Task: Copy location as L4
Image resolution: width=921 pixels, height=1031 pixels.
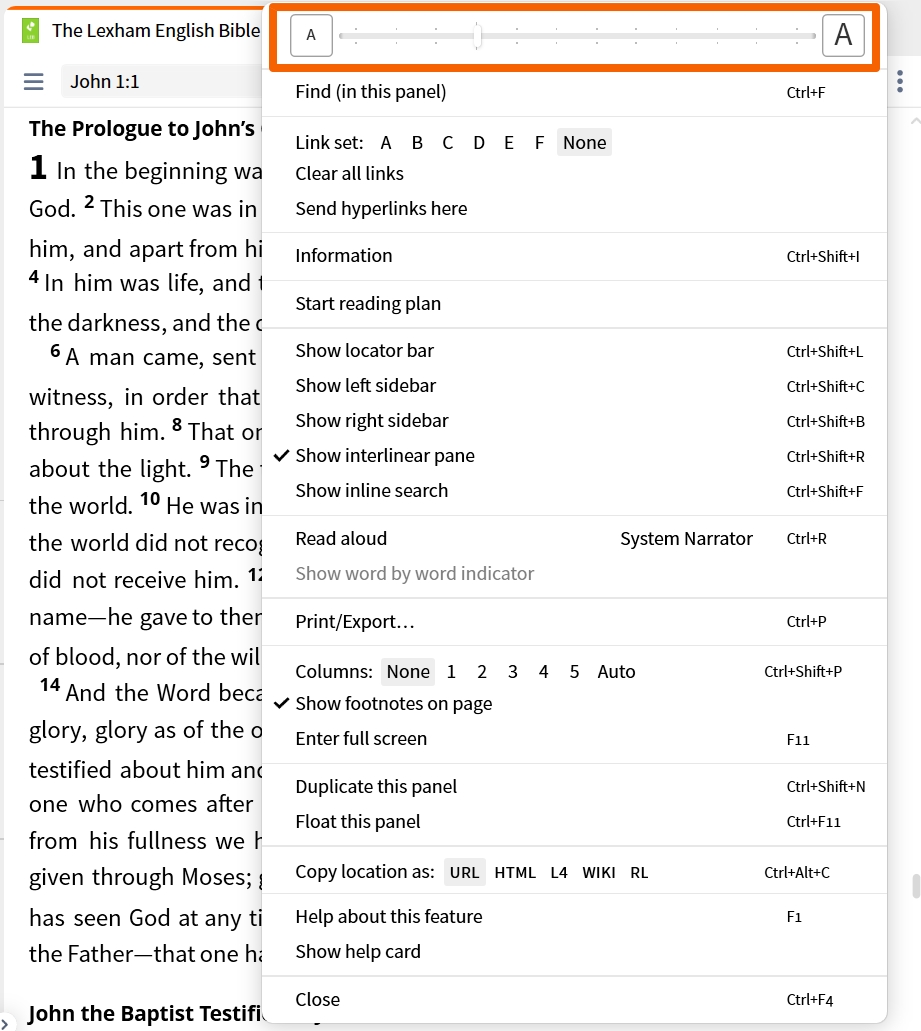Action: tap(559, 872)
